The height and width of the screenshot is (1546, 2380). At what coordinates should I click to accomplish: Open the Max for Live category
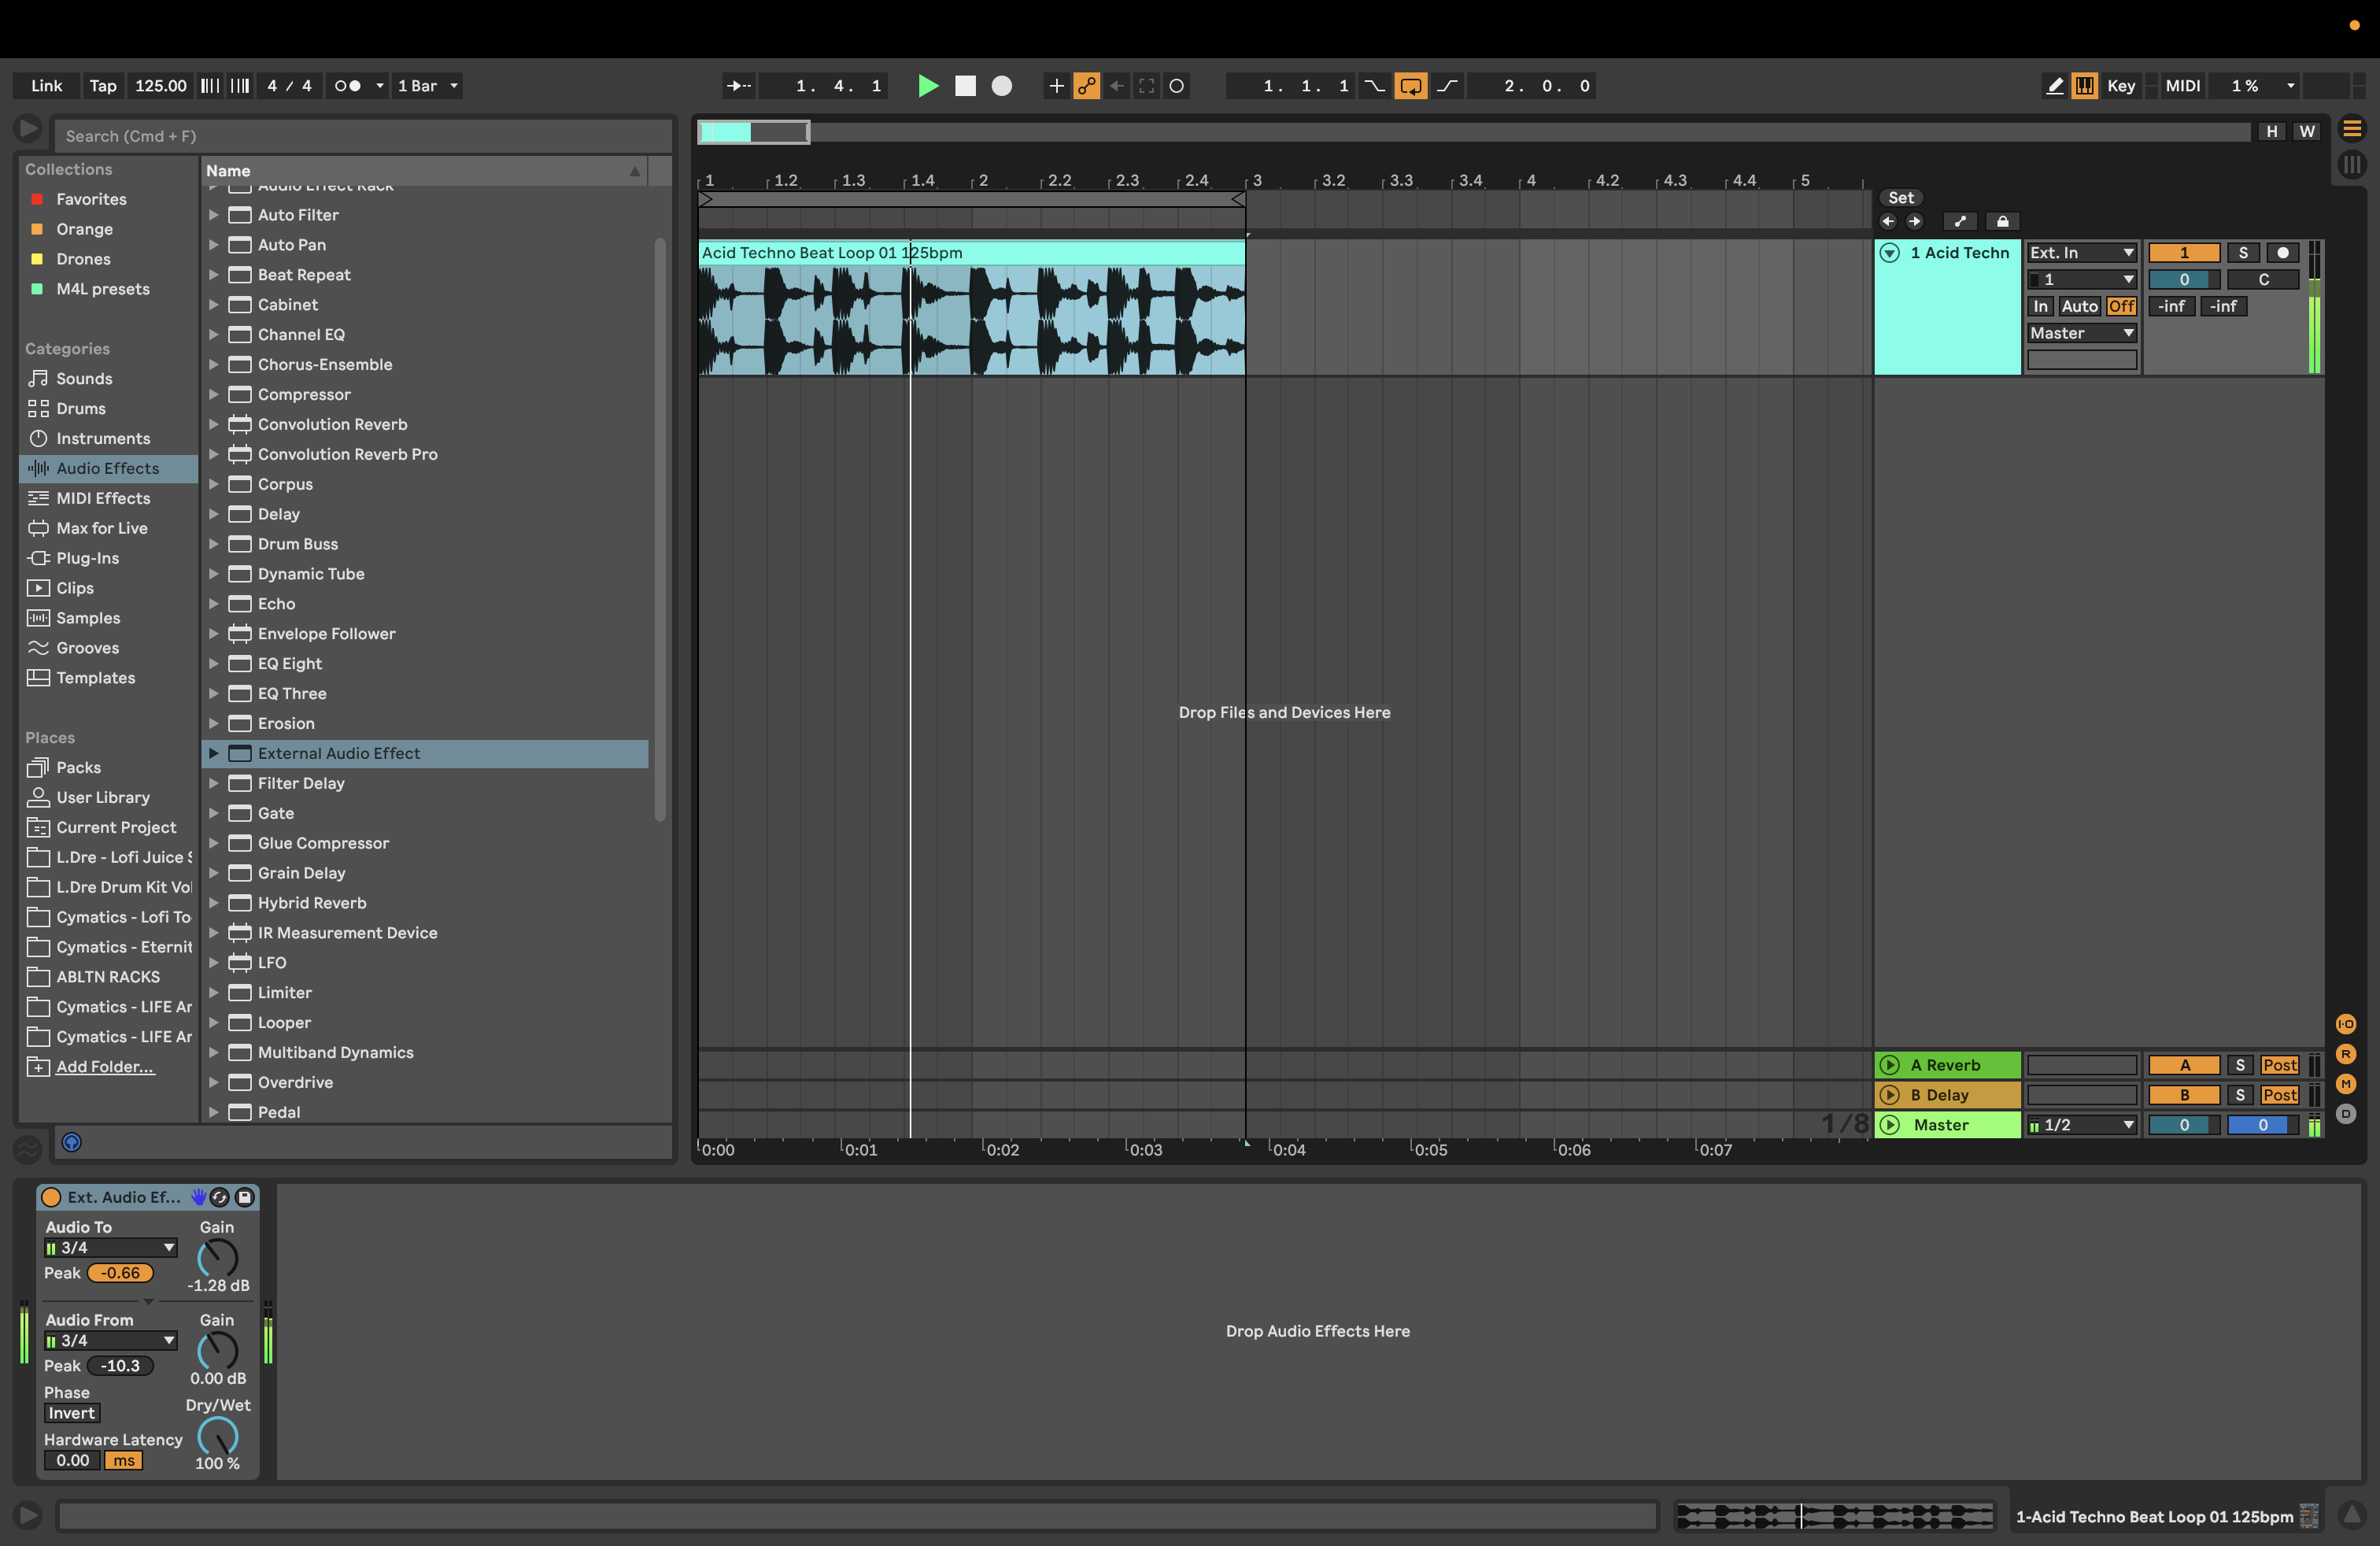[101, 529]
